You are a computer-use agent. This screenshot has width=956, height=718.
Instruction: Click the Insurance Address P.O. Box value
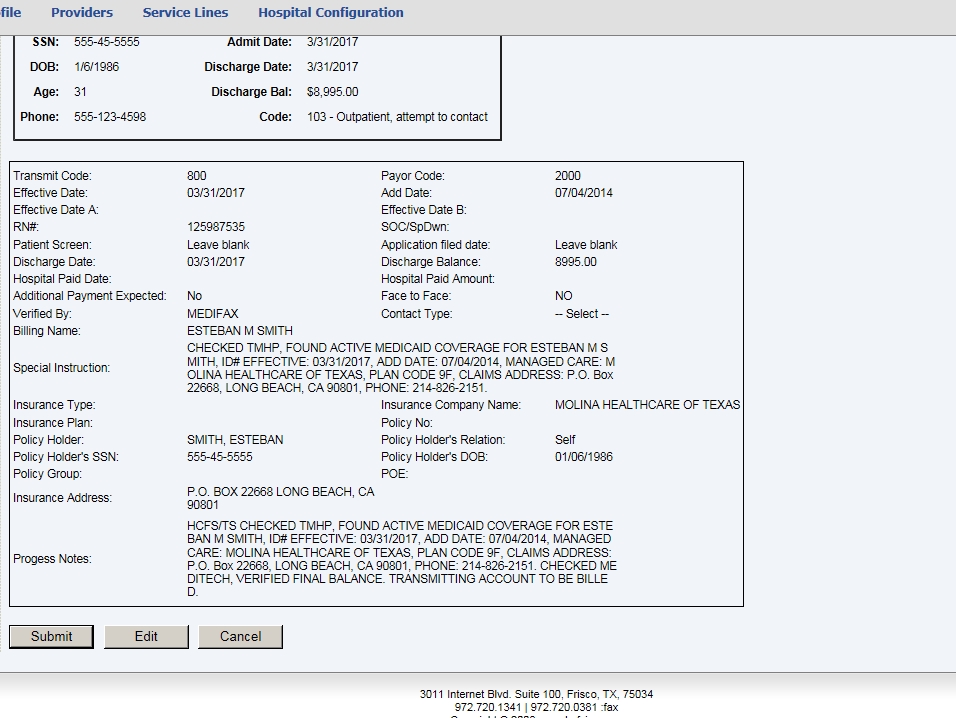pos(280,498)
